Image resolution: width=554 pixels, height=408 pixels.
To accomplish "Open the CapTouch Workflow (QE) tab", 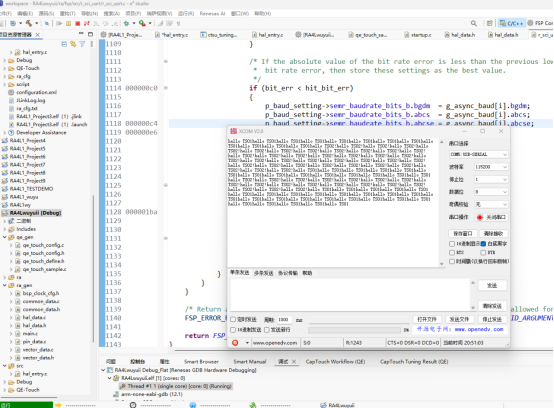I will coord(335,362).
